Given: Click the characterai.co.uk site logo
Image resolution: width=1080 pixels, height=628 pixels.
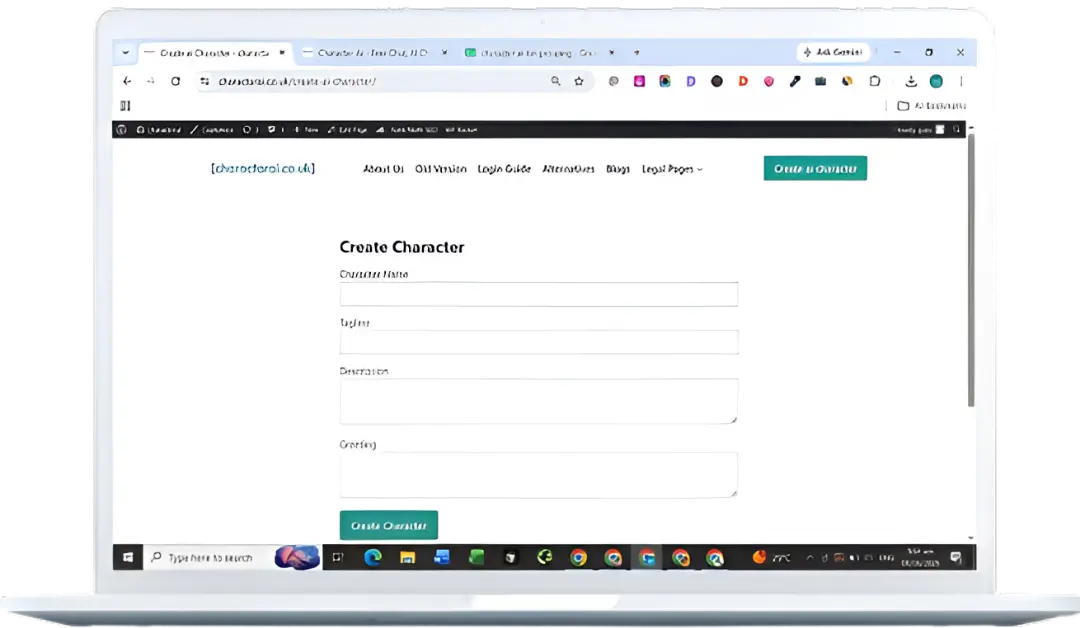Looking at the screenshot, I should point(263,168).
